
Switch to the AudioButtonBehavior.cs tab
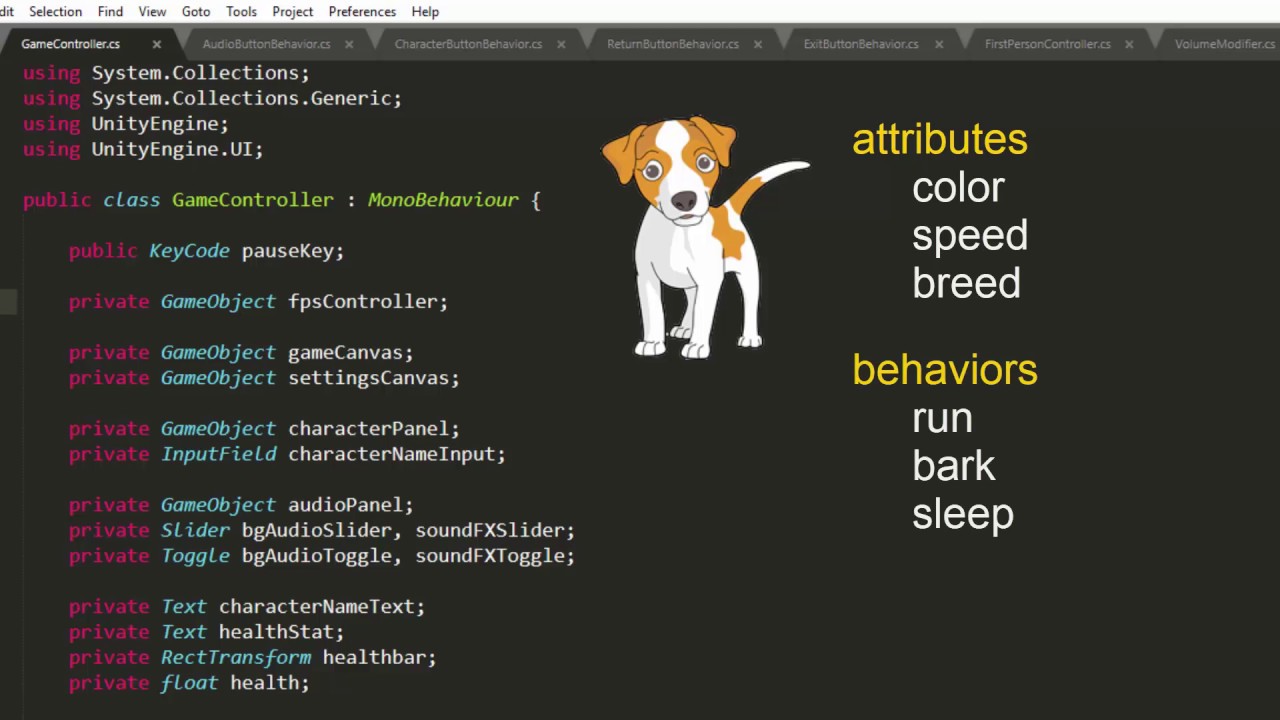(x=266, y=44)
